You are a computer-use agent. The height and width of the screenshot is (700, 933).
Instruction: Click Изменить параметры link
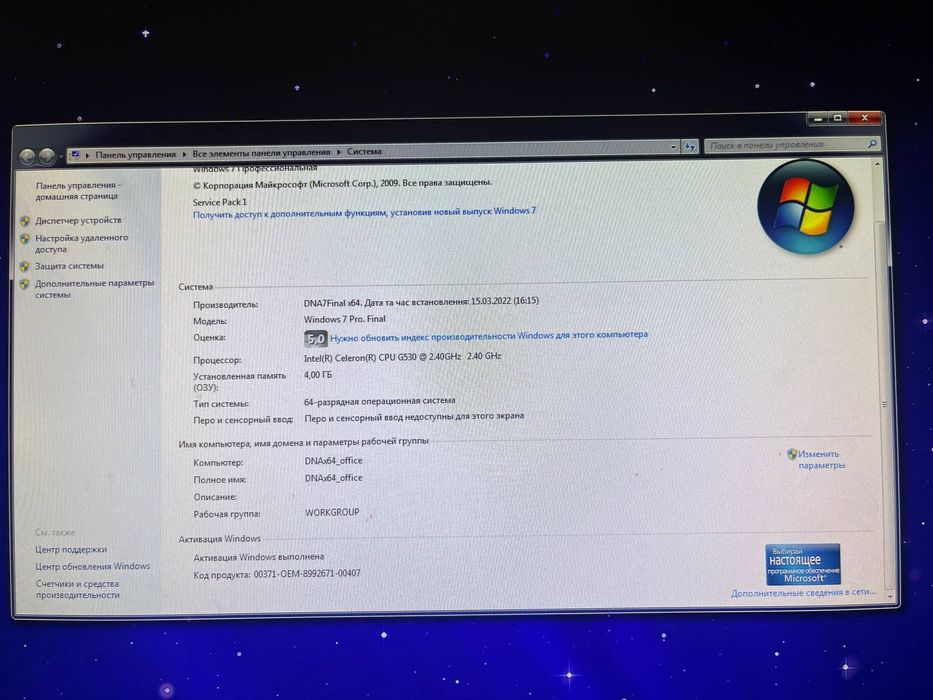[x=821, y=460]
